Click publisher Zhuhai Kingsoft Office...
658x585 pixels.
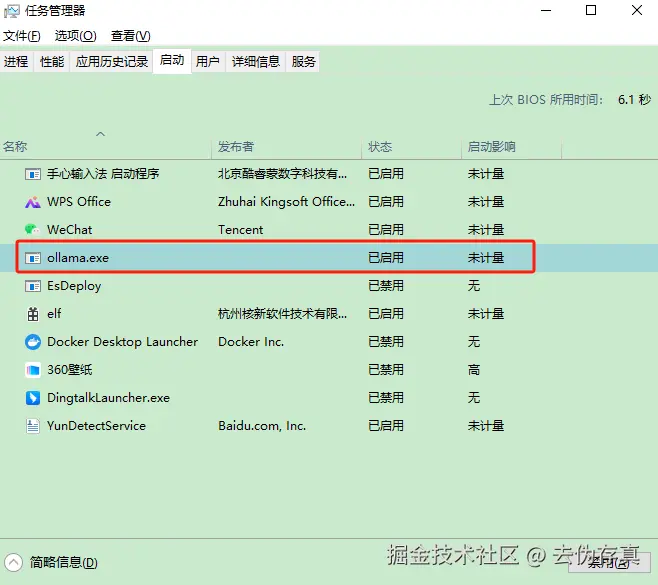pyautogui.click(x=286, y=202)
